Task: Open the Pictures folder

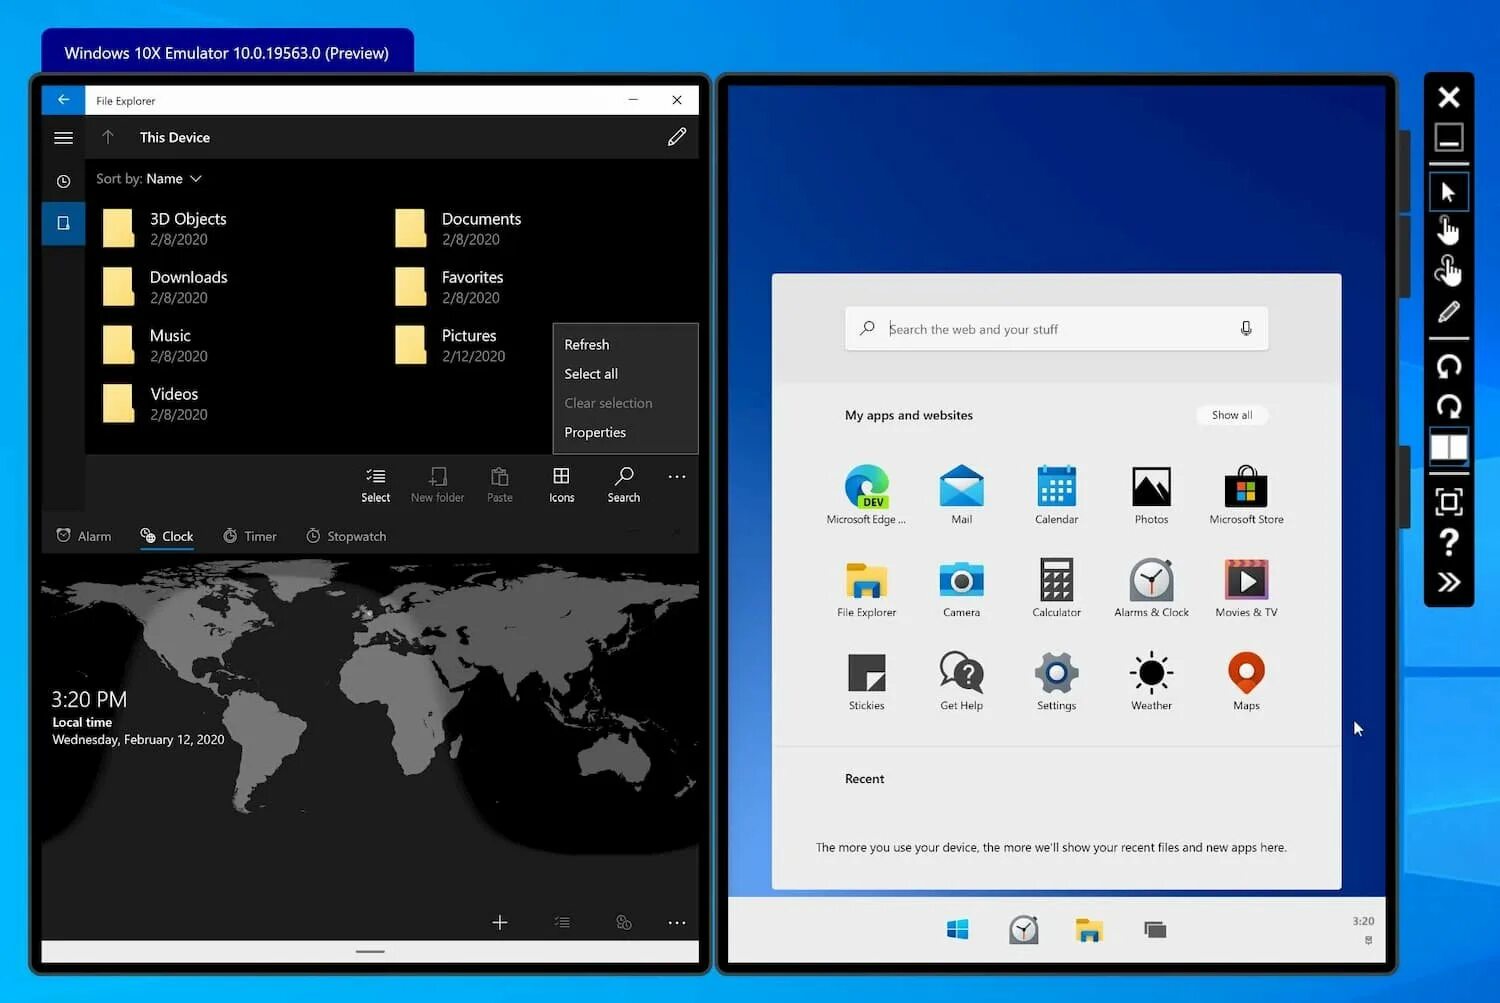Action: click(x=451, y=345)
